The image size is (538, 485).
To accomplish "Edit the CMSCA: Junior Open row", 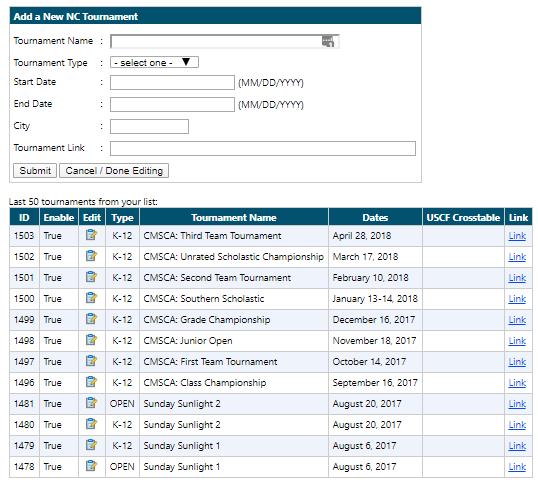I will [x=91, y=340].
